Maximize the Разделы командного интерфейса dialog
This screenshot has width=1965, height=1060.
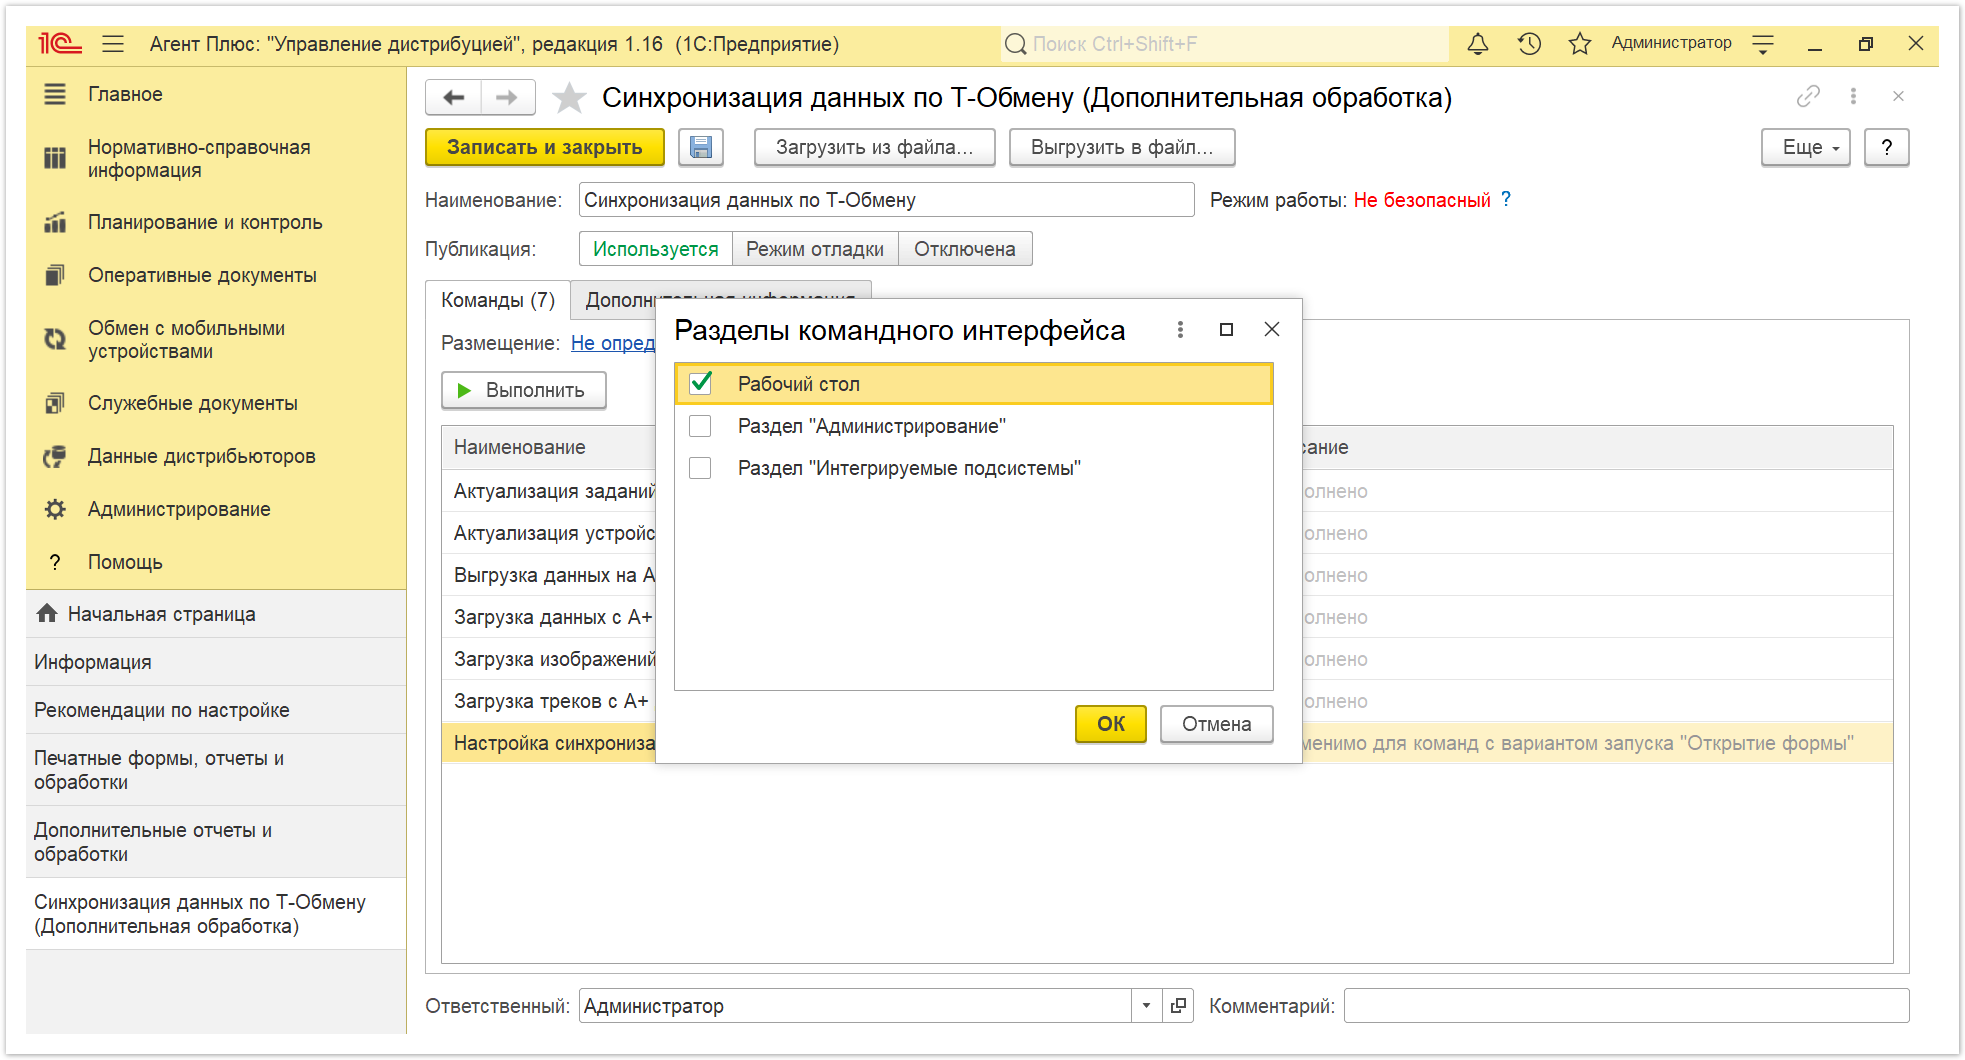(1226, 329)
